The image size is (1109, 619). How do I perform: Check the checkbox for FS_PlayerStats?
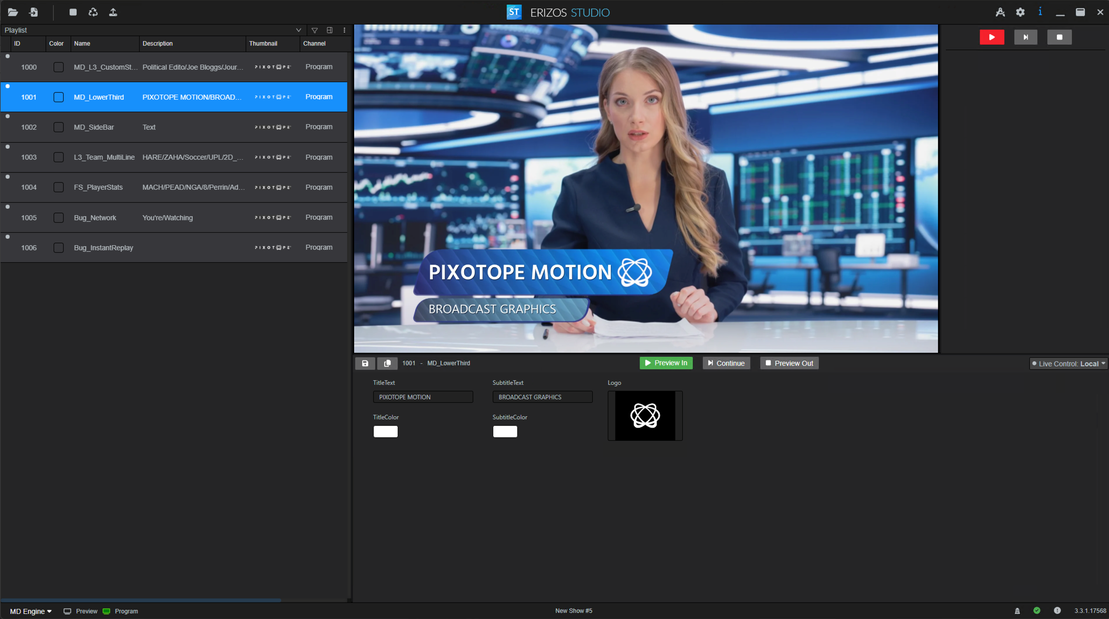coord(56,187)
